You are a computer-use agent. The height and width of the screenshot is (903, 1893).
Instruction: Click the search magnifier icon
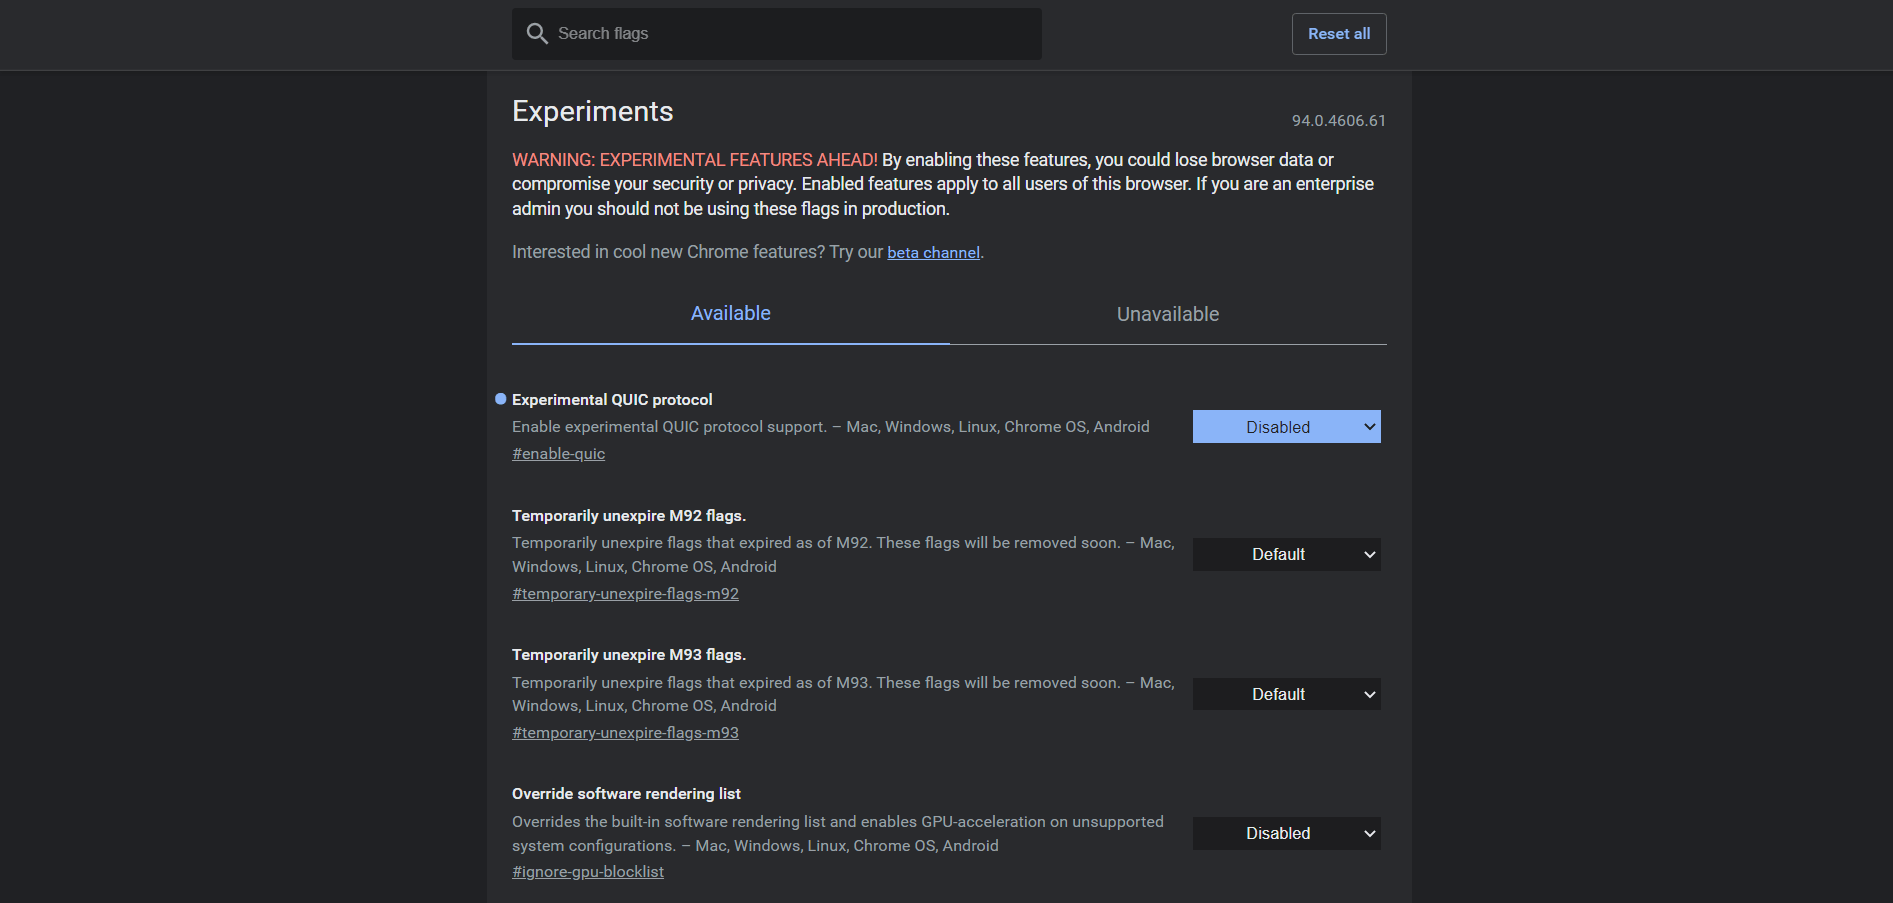[x=537, y=34]
